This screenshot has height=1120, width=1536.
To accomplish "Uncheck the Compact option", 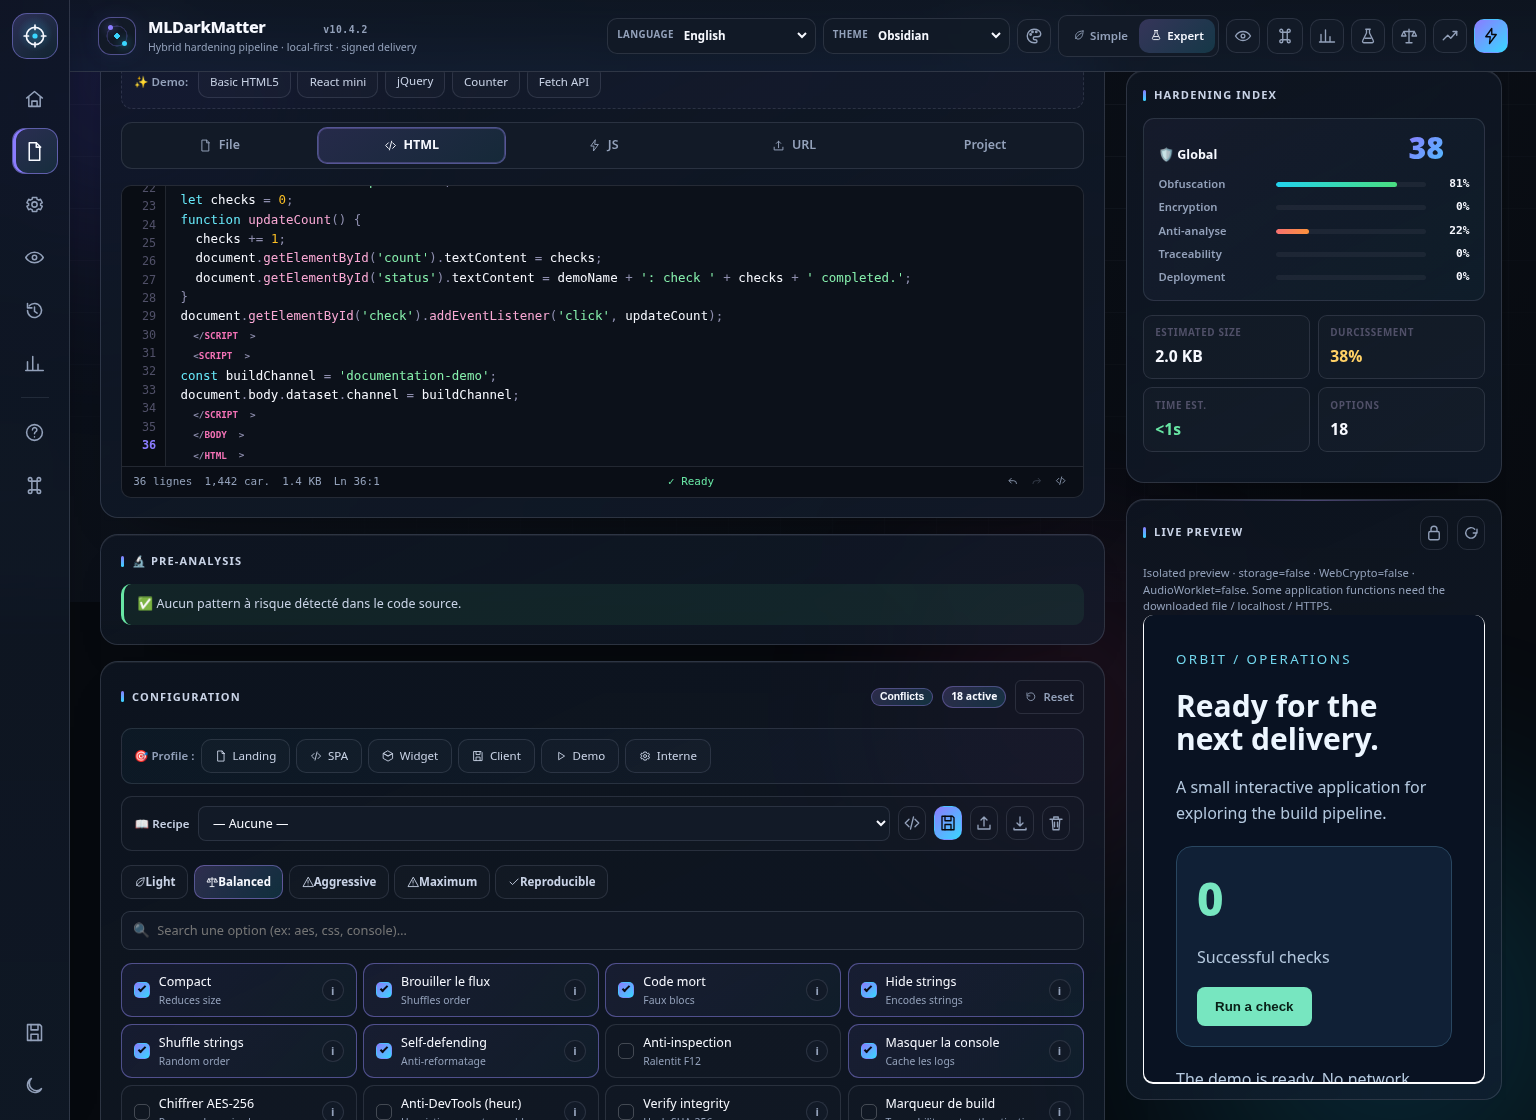I will point(142,990).
